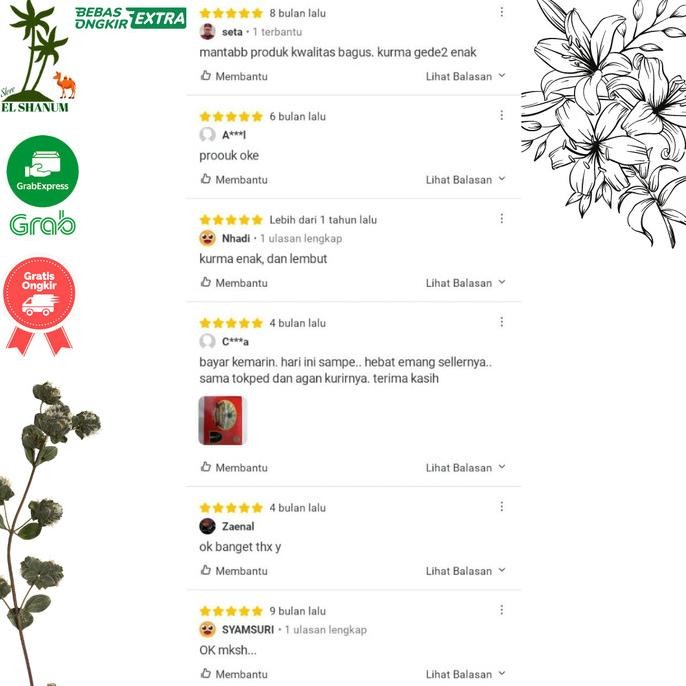Viewport: 686px width, 686px height.
Task: Expand Lihat Balasan on seta's review
Action: 466,76
